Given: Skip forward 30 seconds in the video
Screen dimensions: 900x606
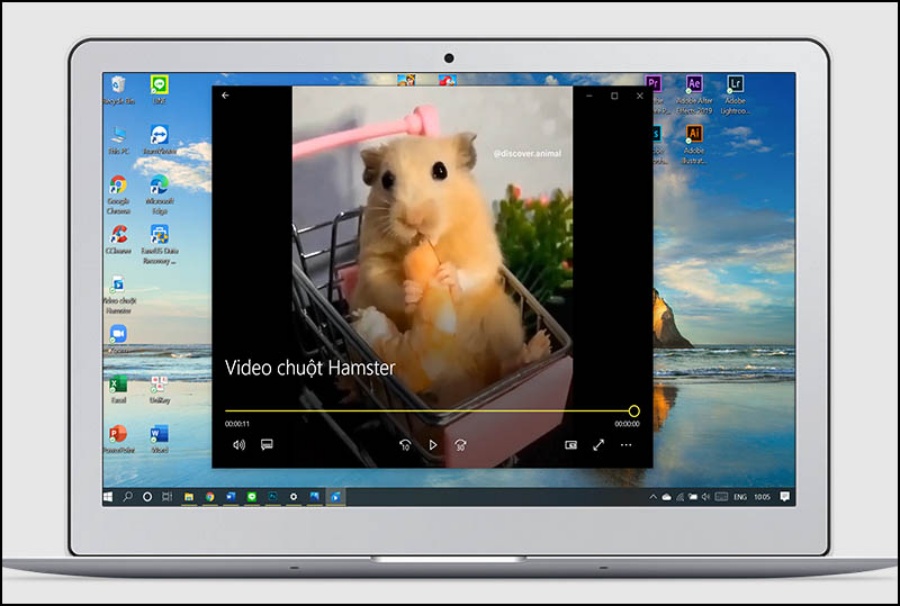Looking at the screenshot, I should pos(460,445).
